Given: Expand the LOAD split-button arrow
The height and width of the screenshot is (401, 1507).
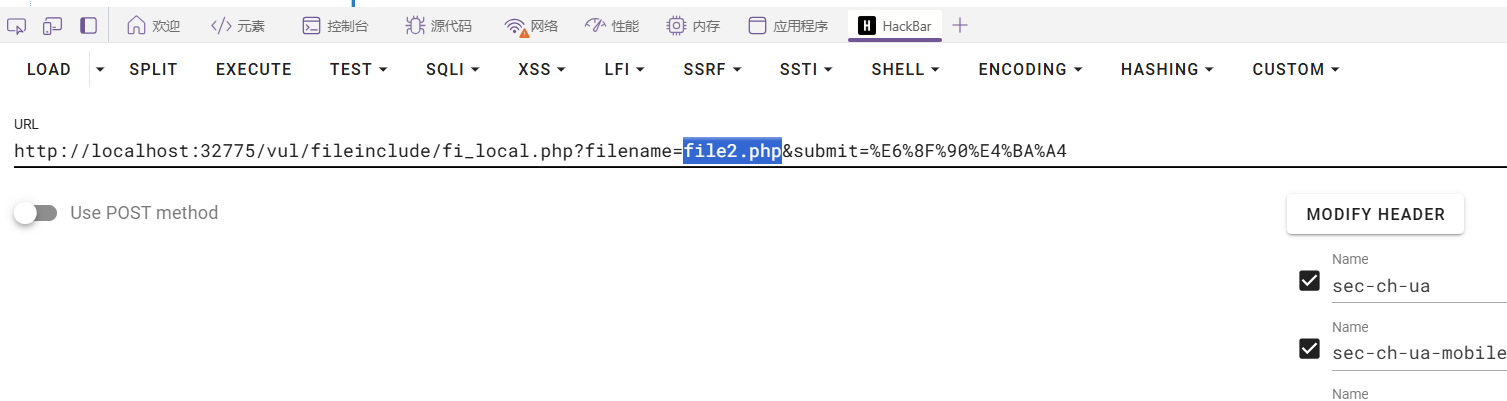Looking at the screenshot, I should tap(99, 70).
